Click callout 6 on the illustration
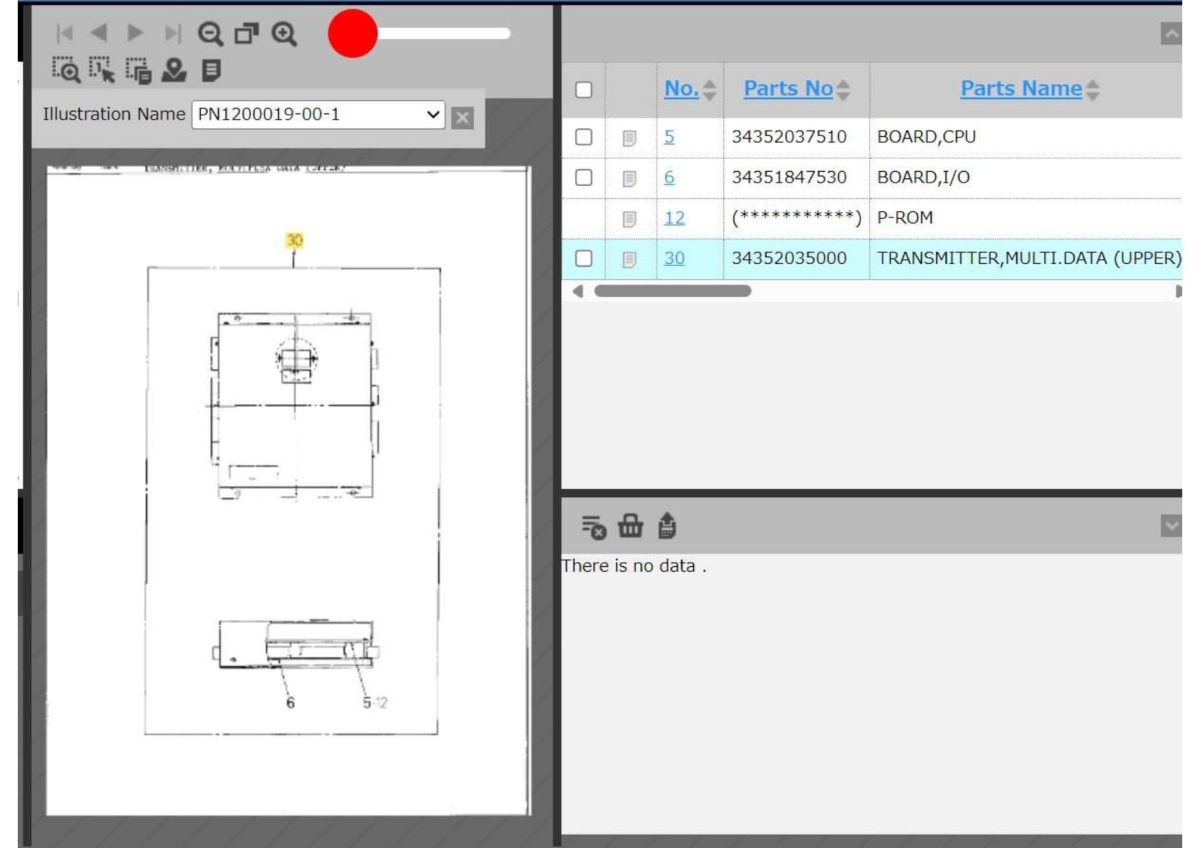The image size is (1200, 848). pyautogui.click(x=290, y=703)
